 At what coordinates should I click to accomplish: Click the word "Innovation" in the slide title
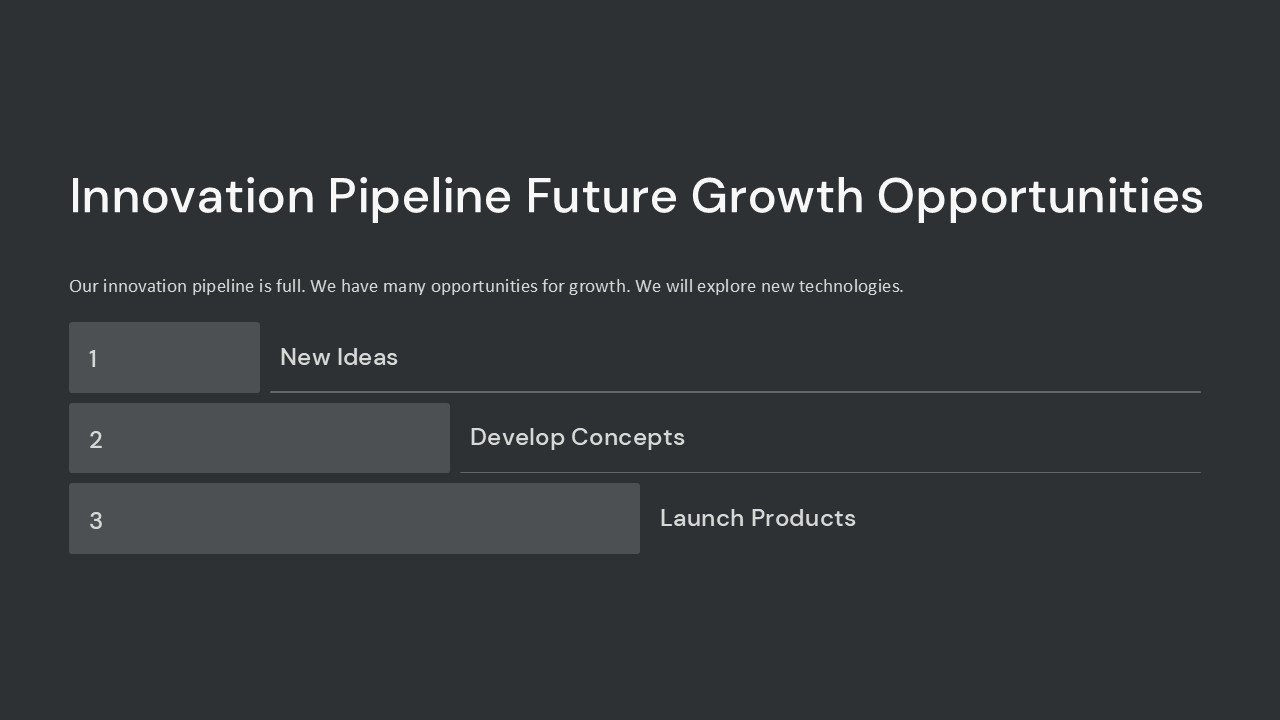192,196
